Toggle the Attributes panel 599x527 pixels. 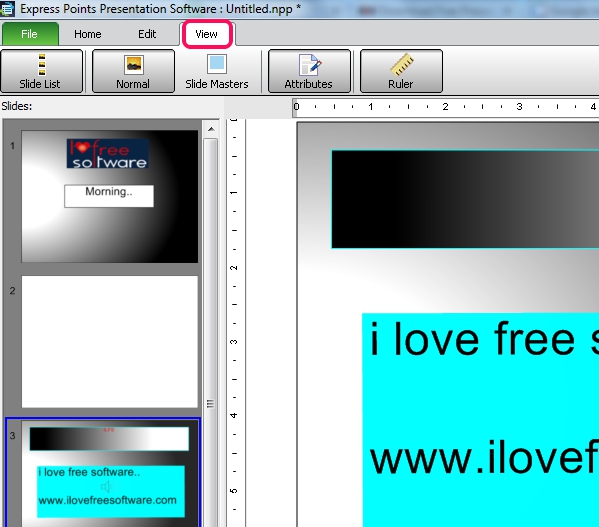309,71
